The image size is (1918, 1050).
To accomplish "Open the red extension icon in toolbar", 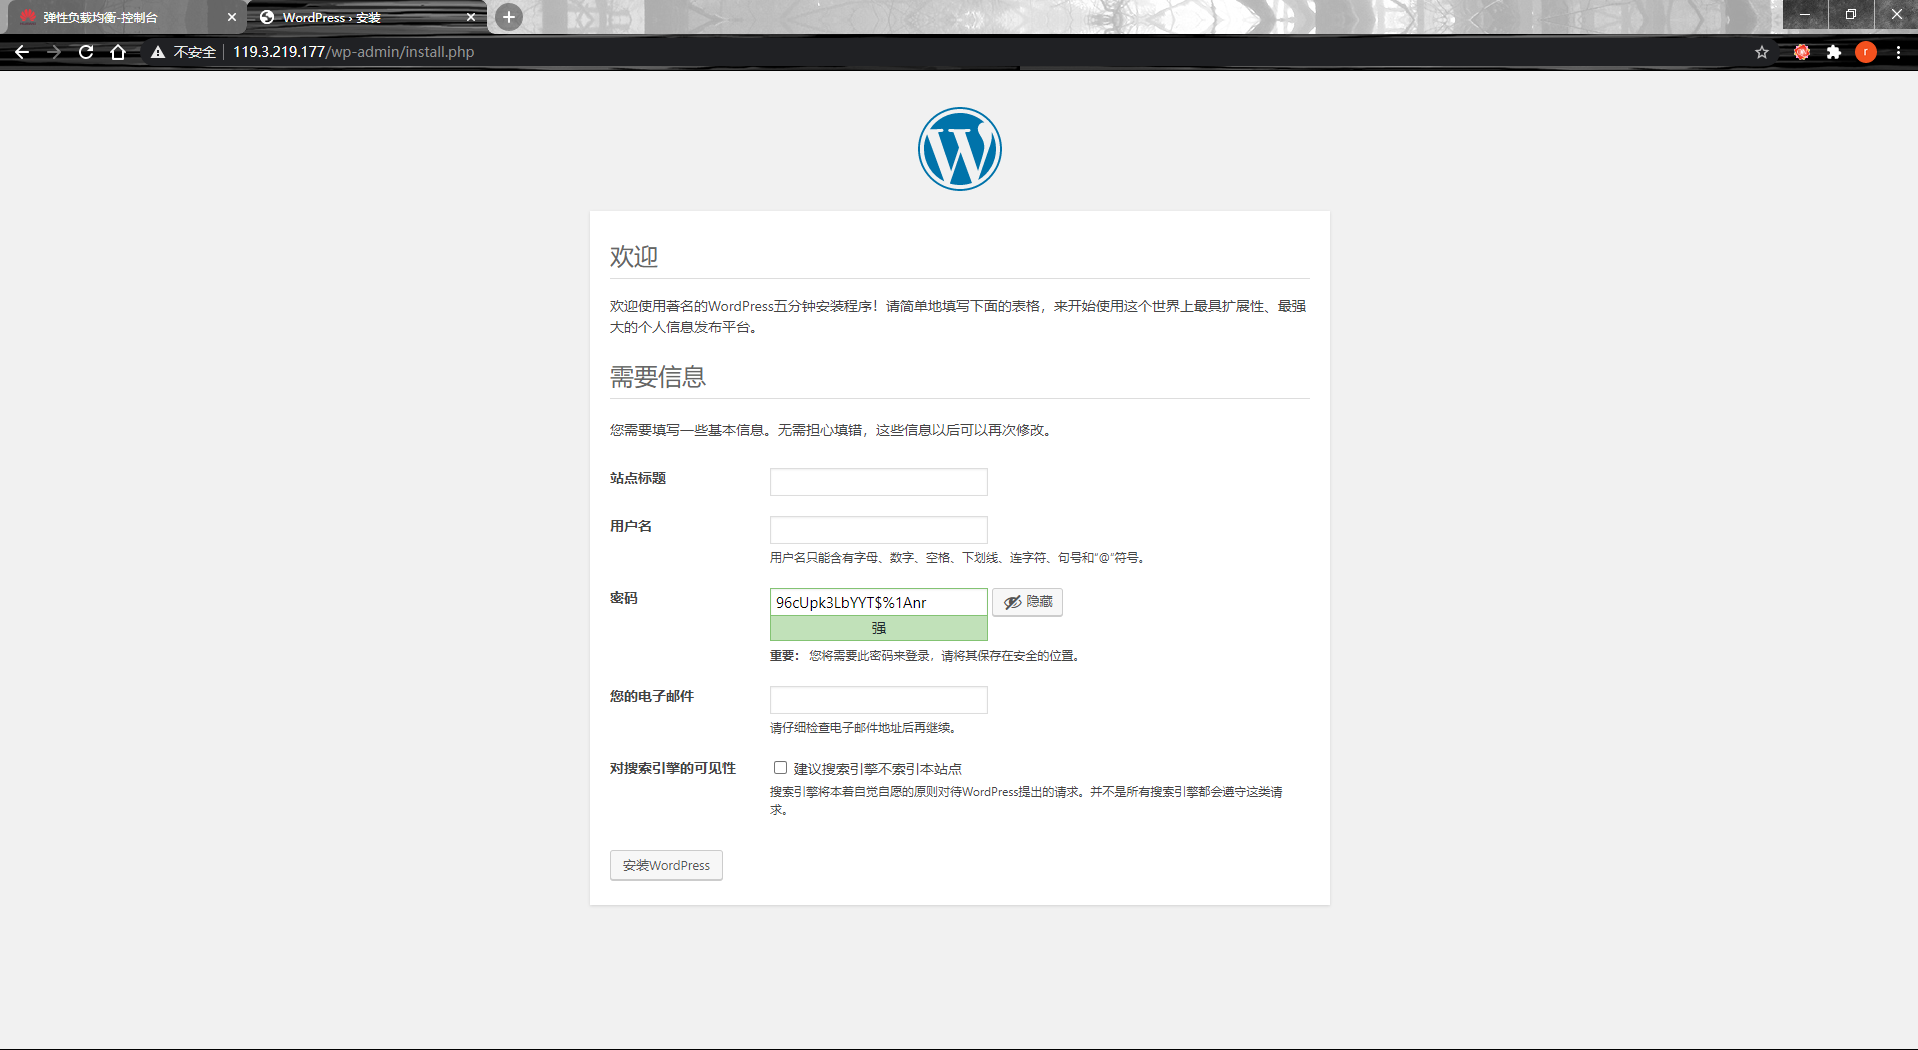I will click(x=1802, y=52).
